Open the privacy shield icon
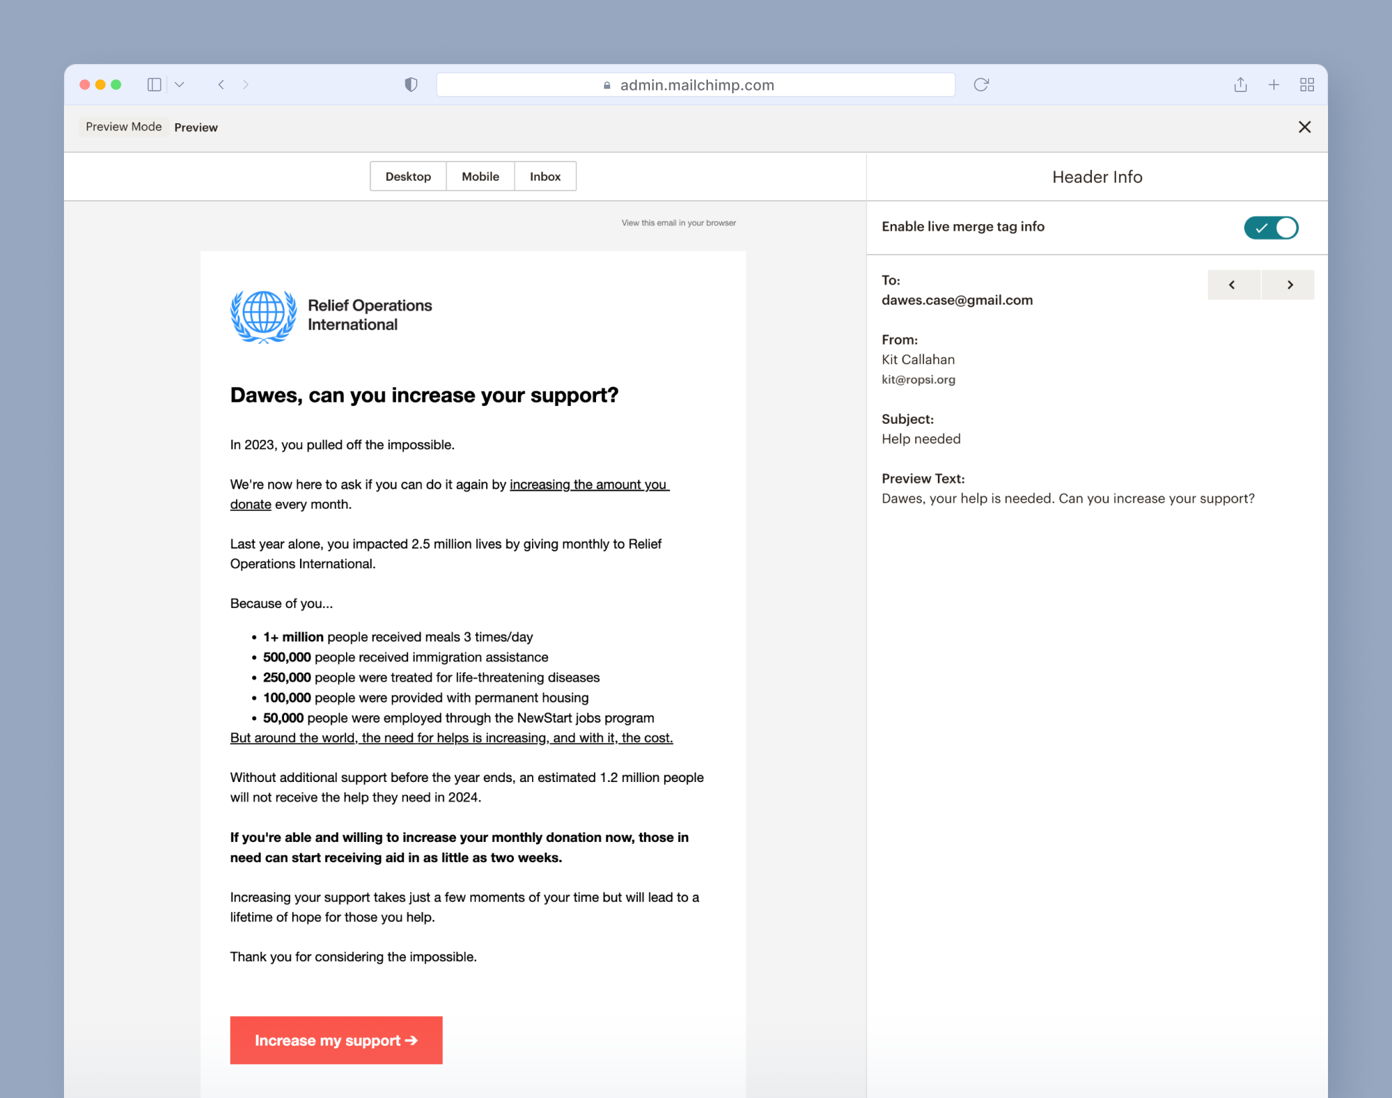The height and width of the screenshot is (1098, 1392). pos(410,85)
